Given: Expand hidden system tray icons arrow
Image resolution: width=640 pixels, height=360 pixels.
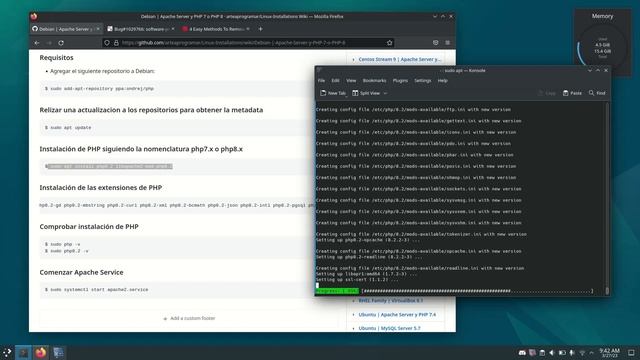Looking at the screenshot, I should pyautogui.click(x=591, y=353).
